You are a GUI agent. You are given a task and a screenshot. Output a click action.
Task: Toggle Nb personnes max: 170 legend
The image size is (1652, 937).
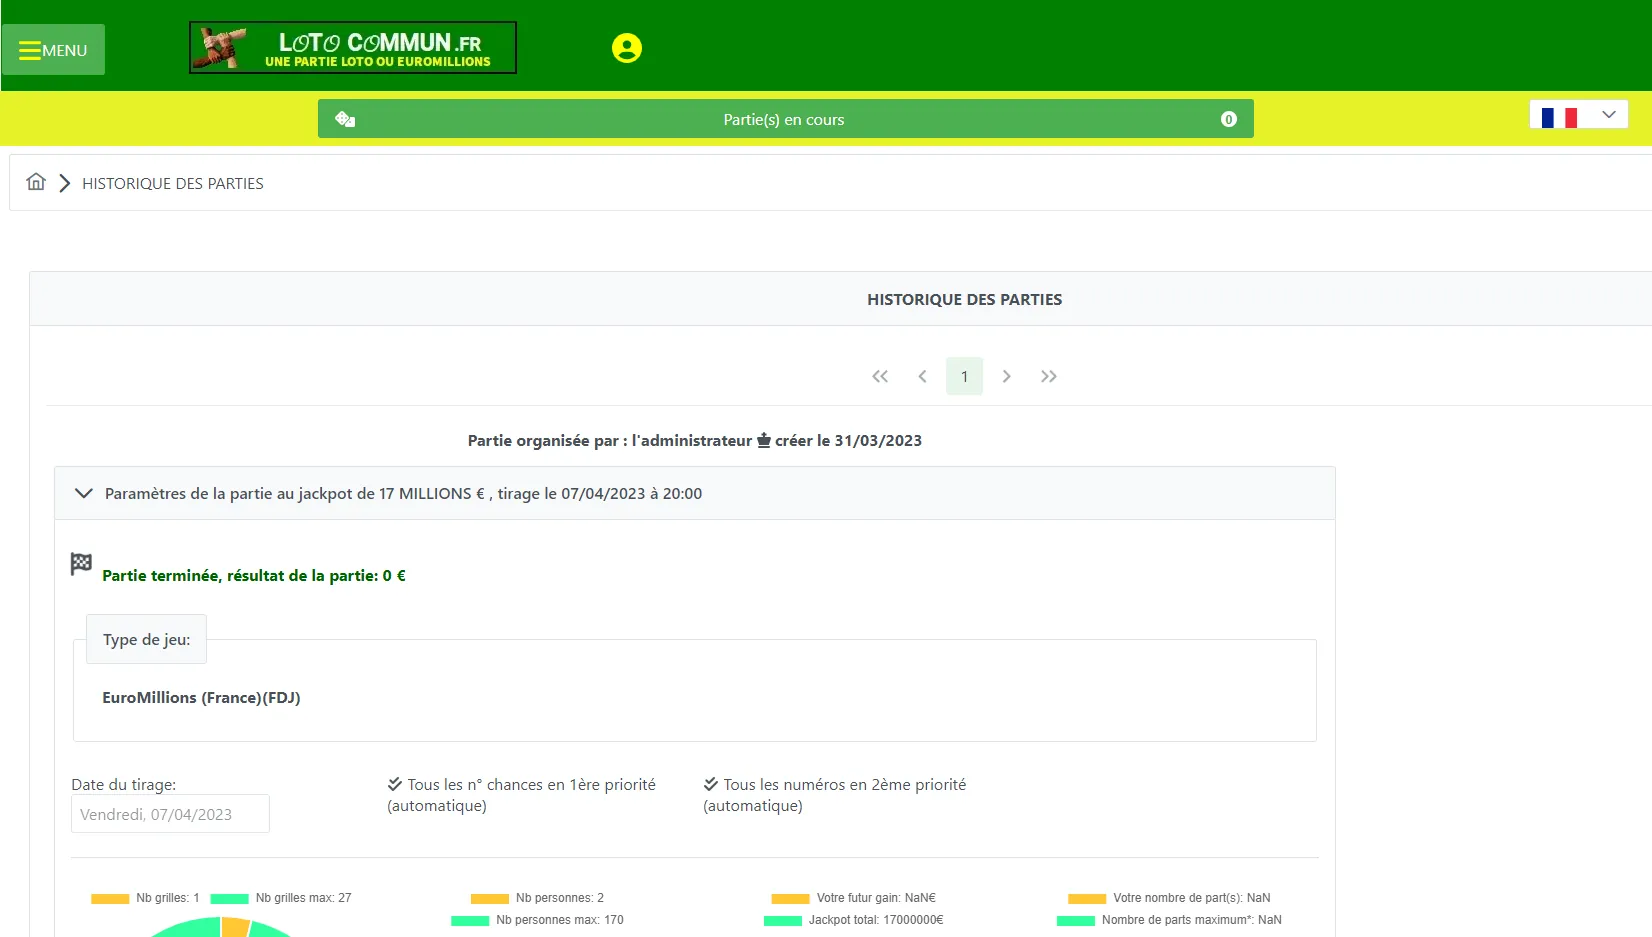point(537,920)
